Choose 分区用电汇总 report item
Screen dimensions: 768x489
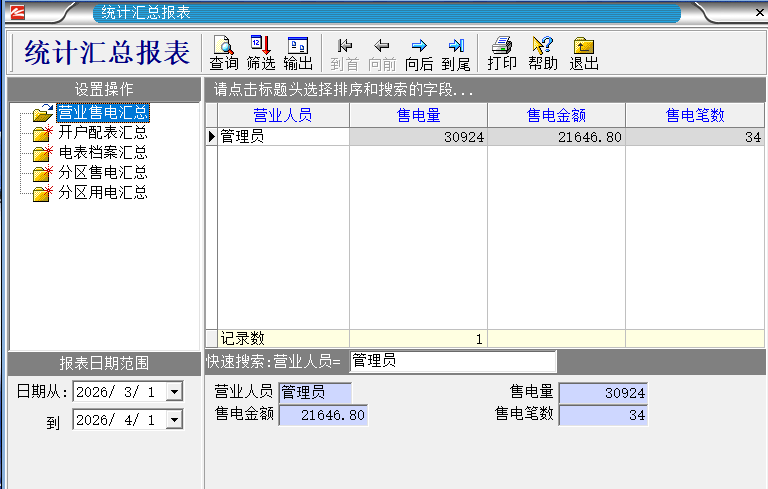pyautogui.click(x=103, y=193)
